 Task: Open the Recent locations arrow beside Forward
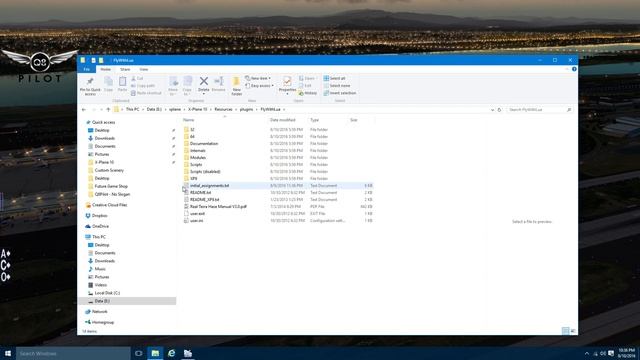pos(101,109)
